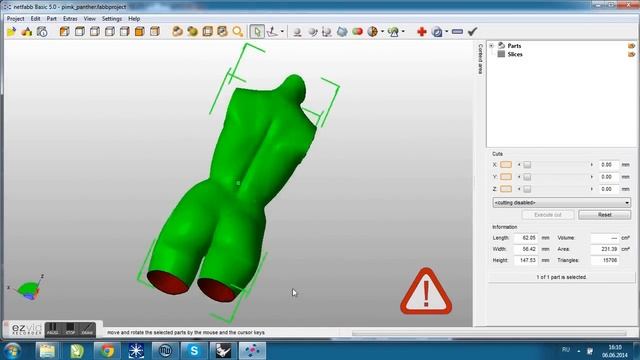Open dropdown arrow beside align tool
640x360 pixels.
click(x=282, y=31)
